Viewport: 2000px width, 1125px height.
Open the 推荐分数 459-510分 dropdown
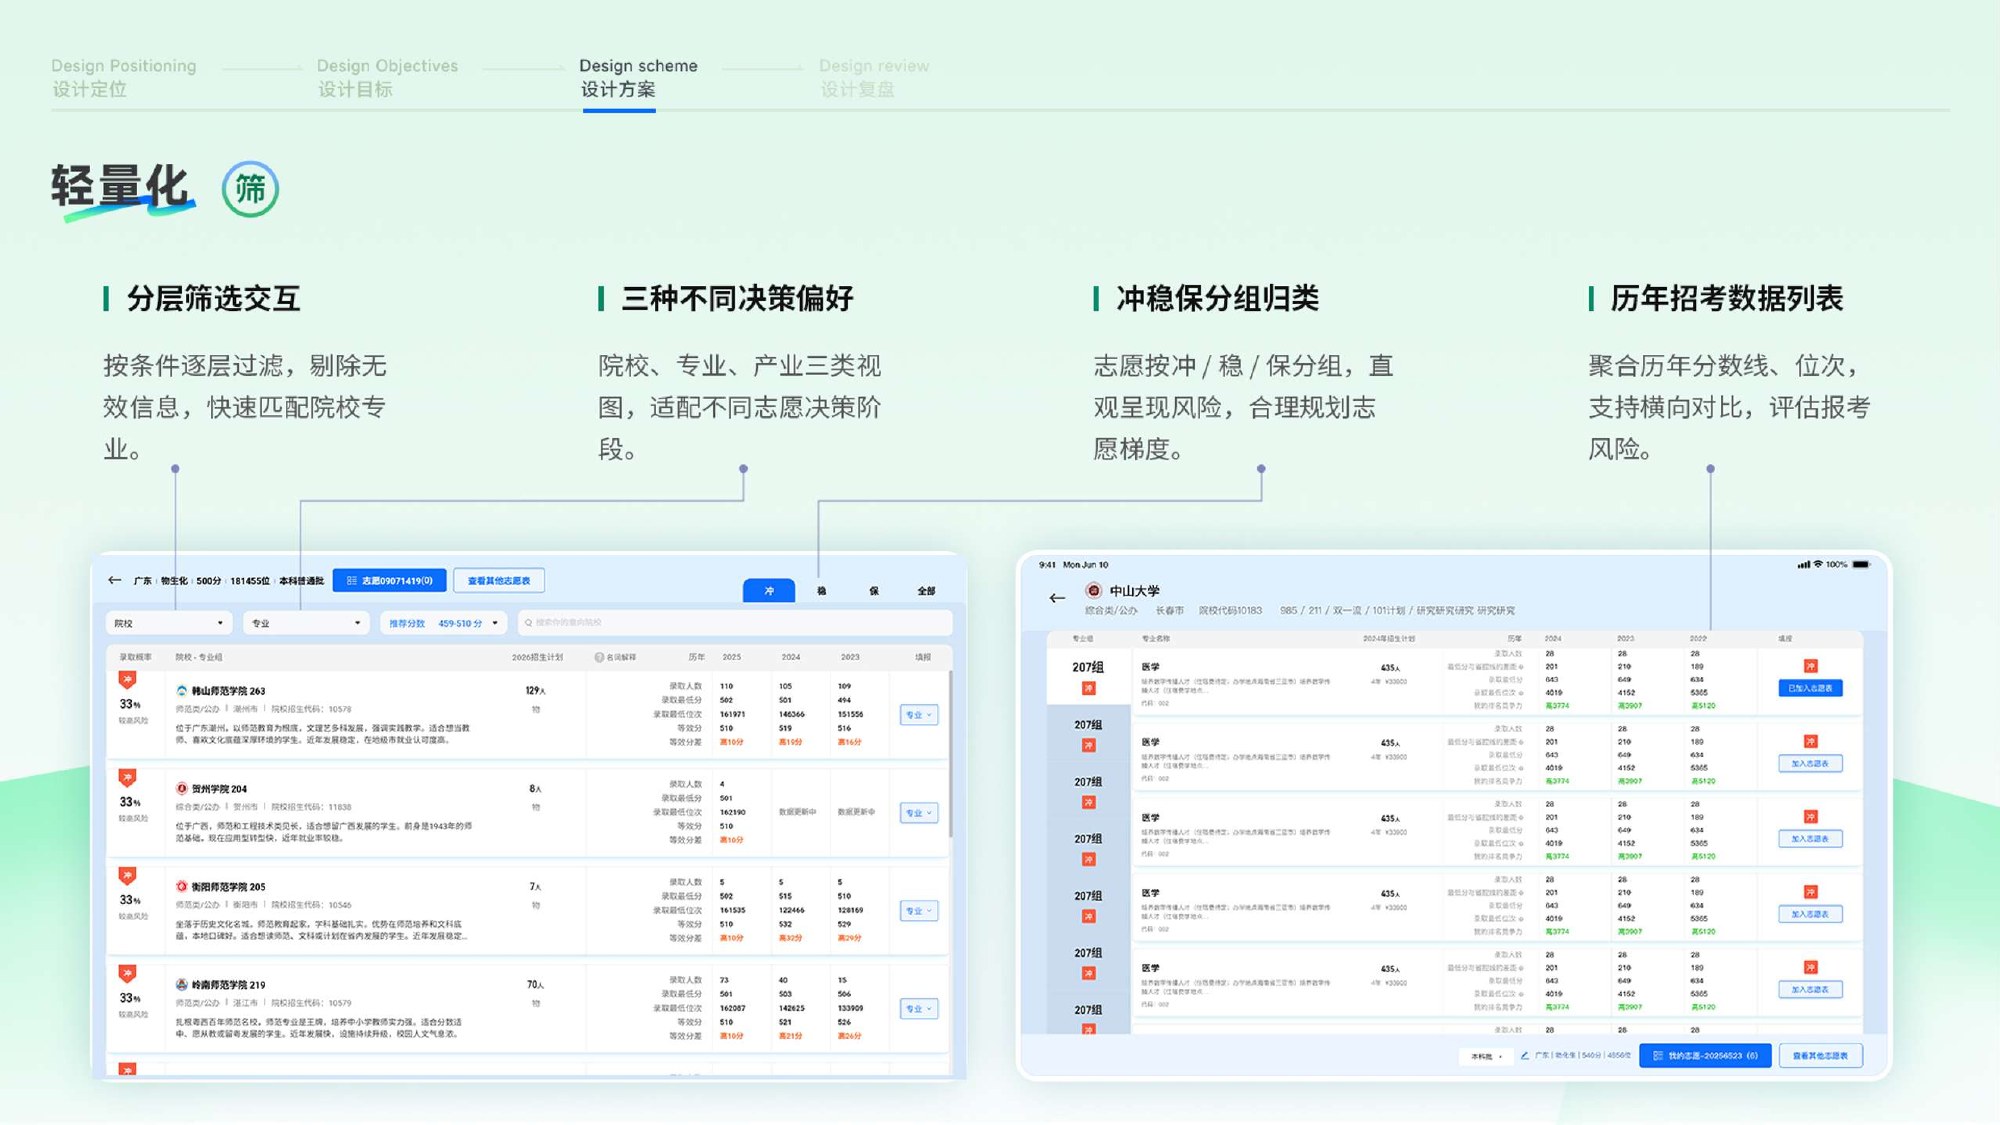[x=443, y=622]
